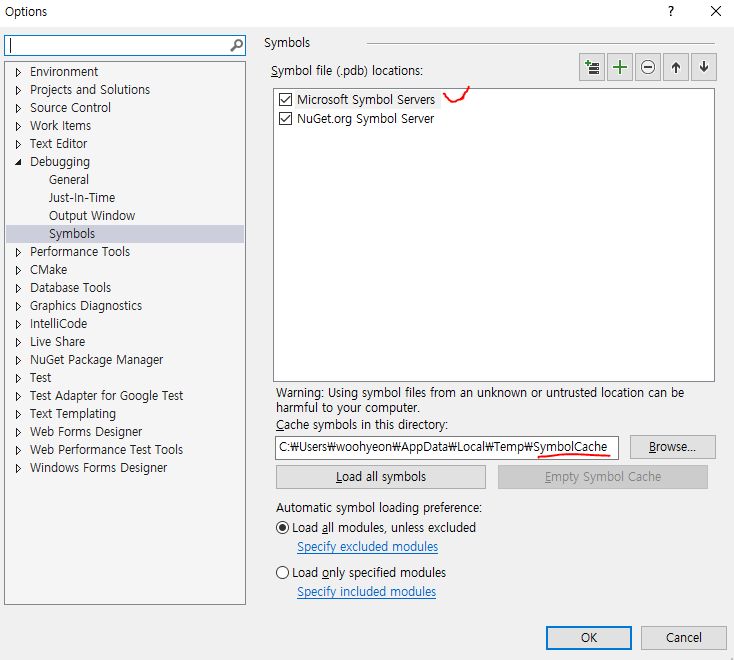Select Symbols in the options tree

(72, 234)
